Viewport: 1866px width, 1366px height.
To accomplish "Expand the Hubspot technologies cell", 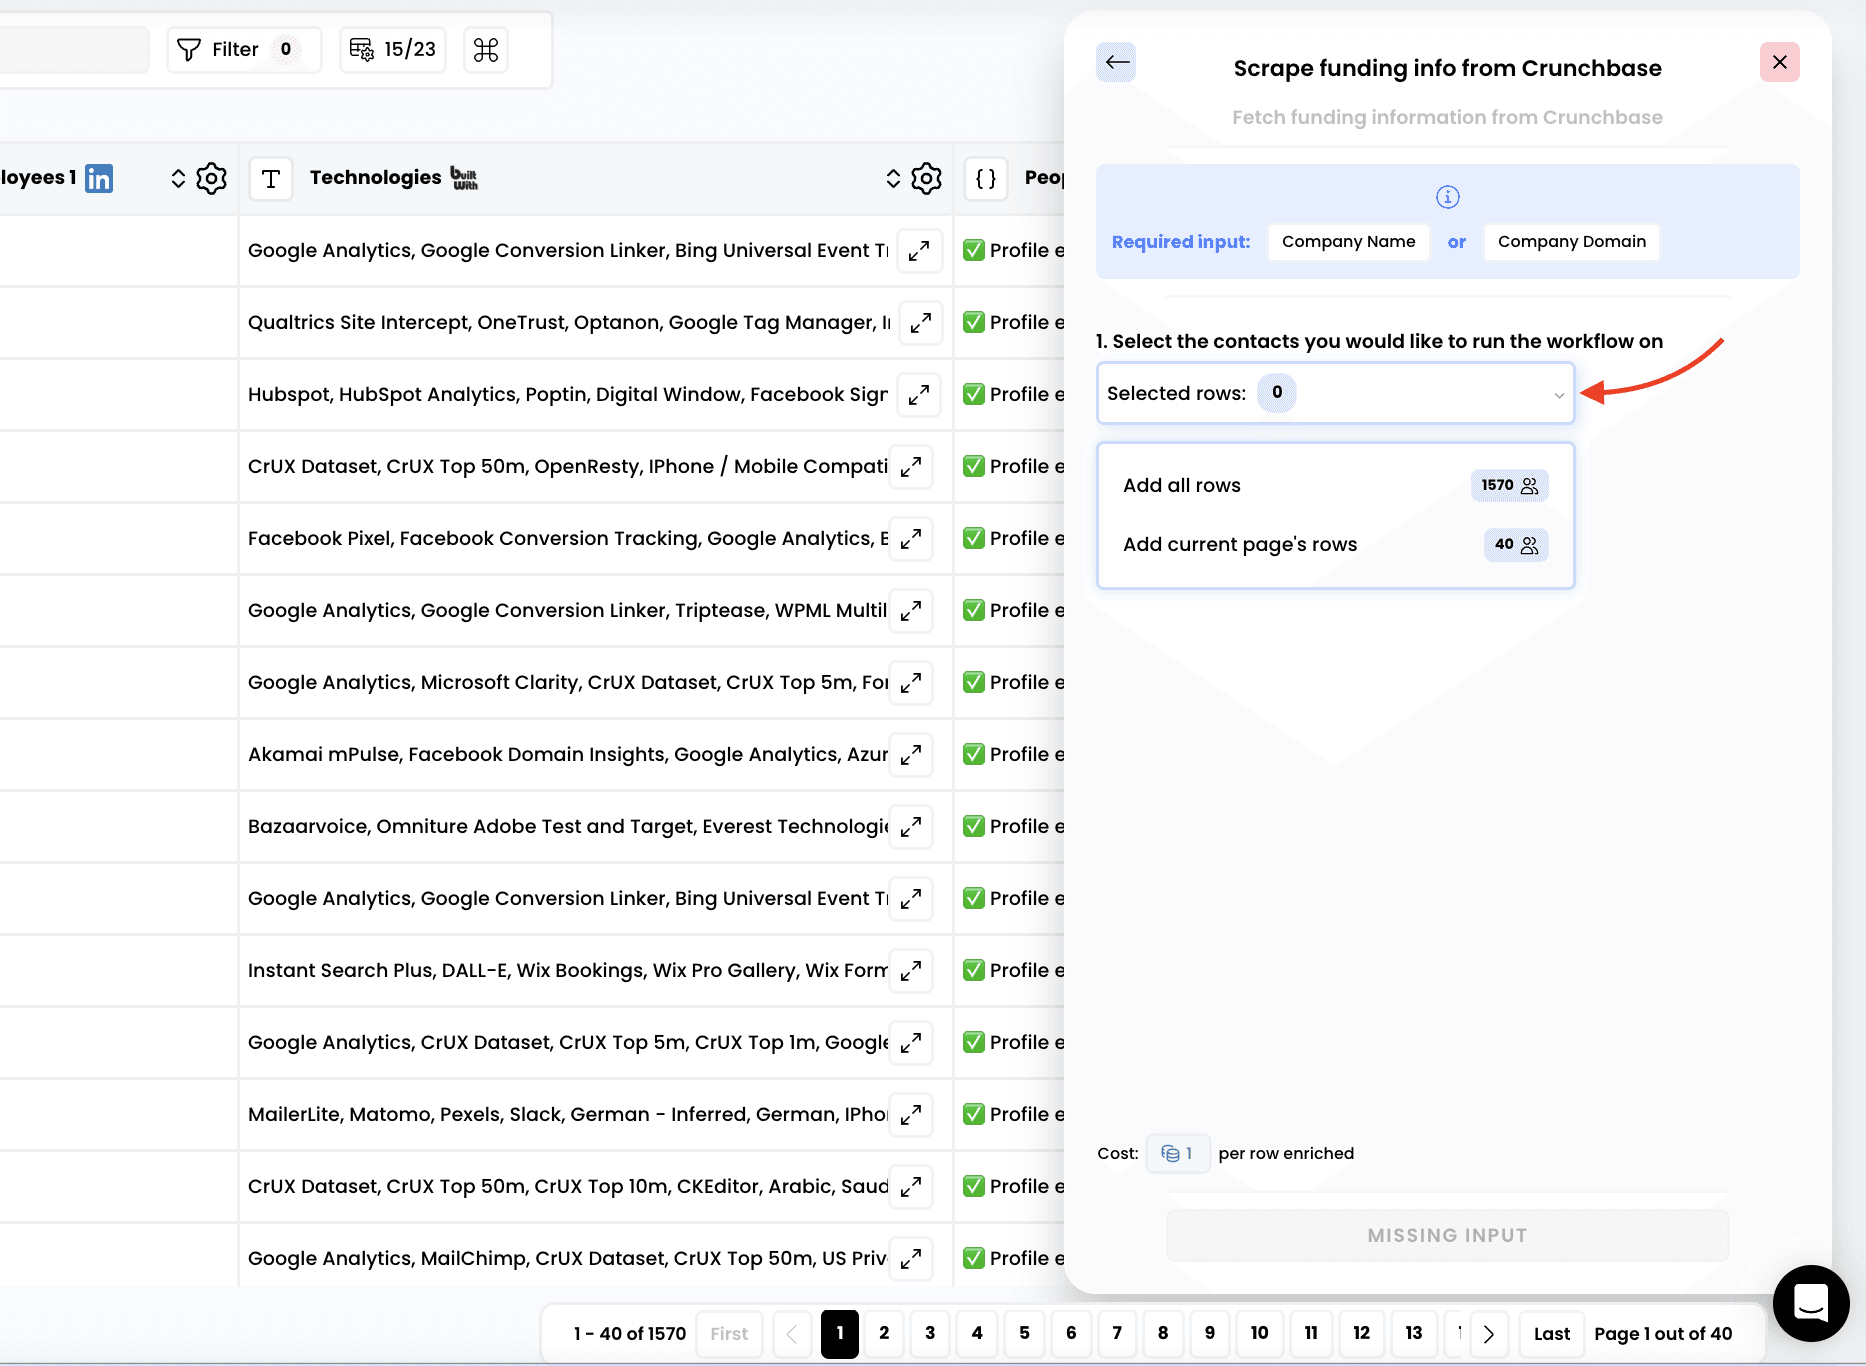I will click(918, 395).
